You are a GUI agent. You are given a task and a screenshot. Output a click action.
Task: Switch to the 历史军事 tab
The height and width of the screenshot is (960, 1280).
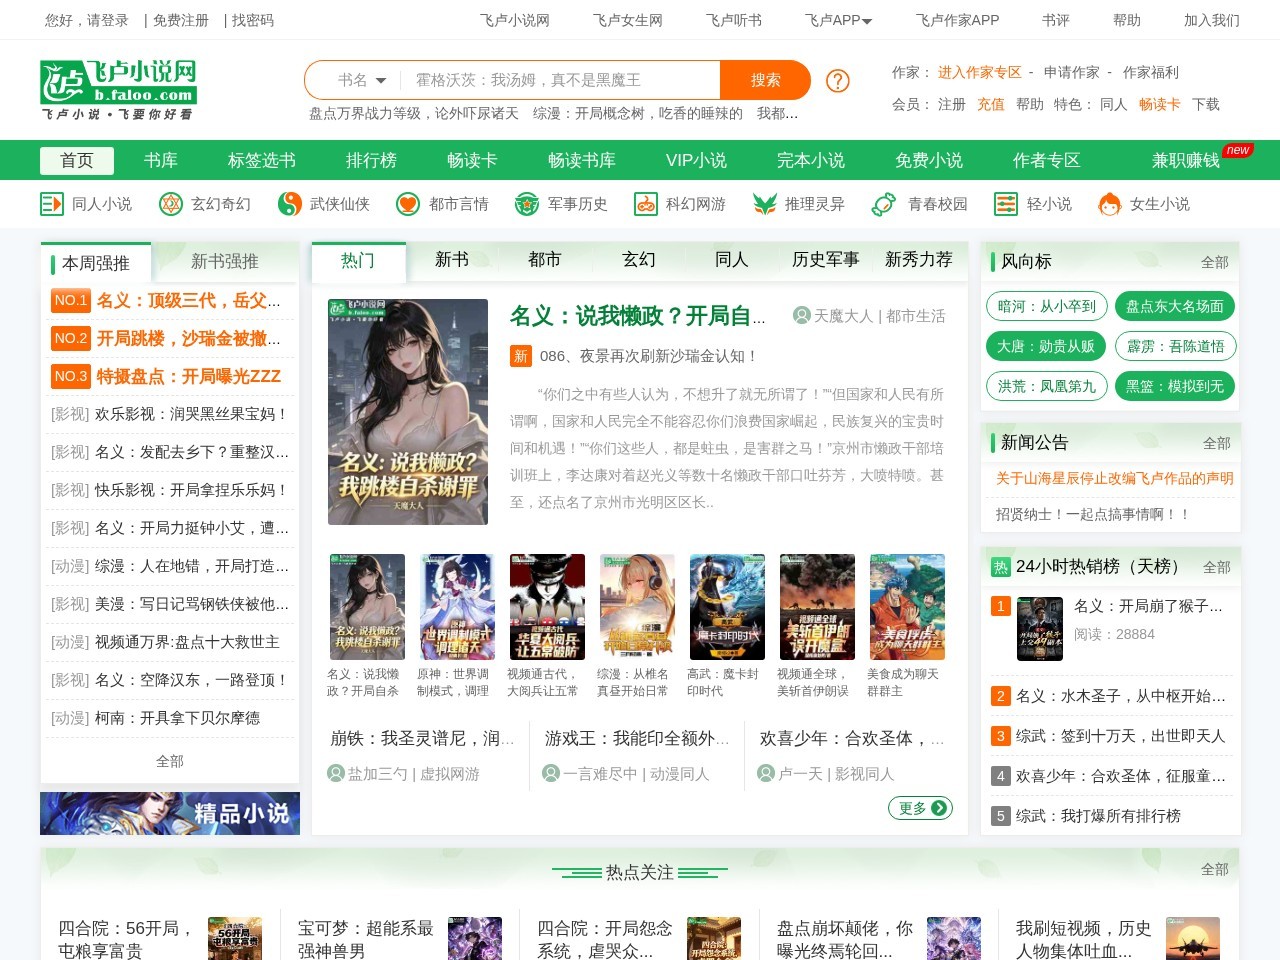[x=826, y=260]
